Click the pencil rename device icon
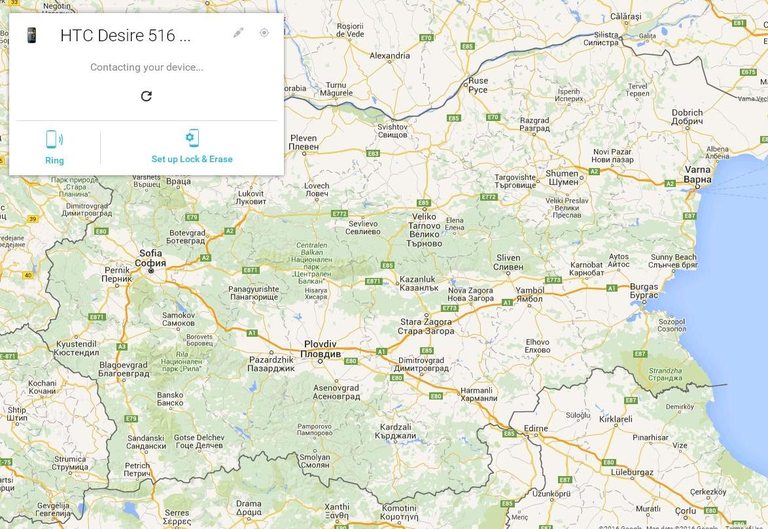Viewport: 768px width, 529px height. pyautogui.click(x=238, y=33)
